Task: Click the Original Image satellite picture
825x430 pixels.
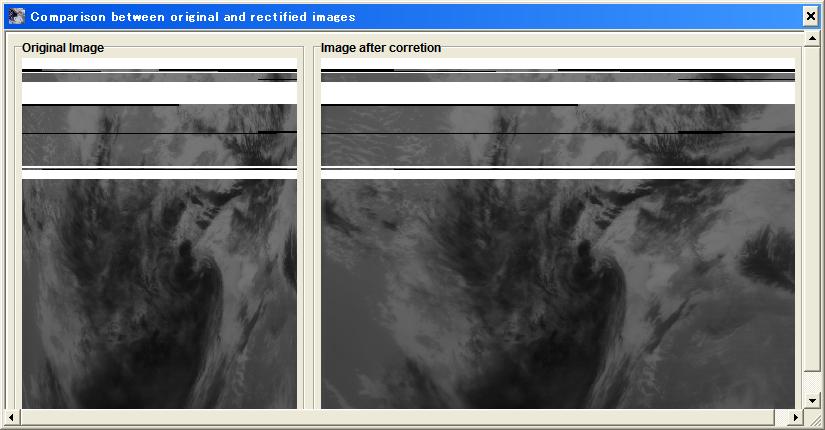Action: (x=159, y=233)
